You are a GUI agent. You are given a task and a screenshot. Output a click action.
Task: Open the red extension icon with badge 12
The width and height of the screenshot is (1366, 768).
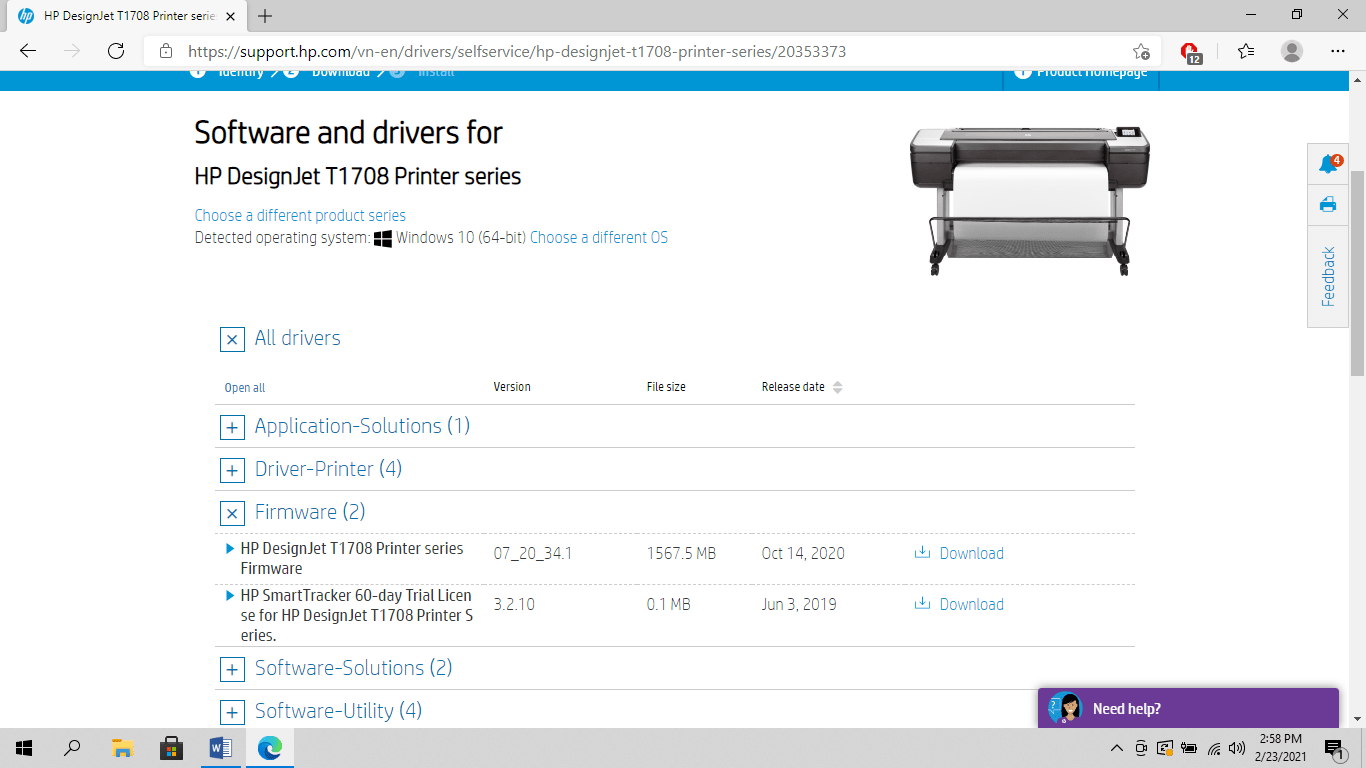(x=1190, y=52)
